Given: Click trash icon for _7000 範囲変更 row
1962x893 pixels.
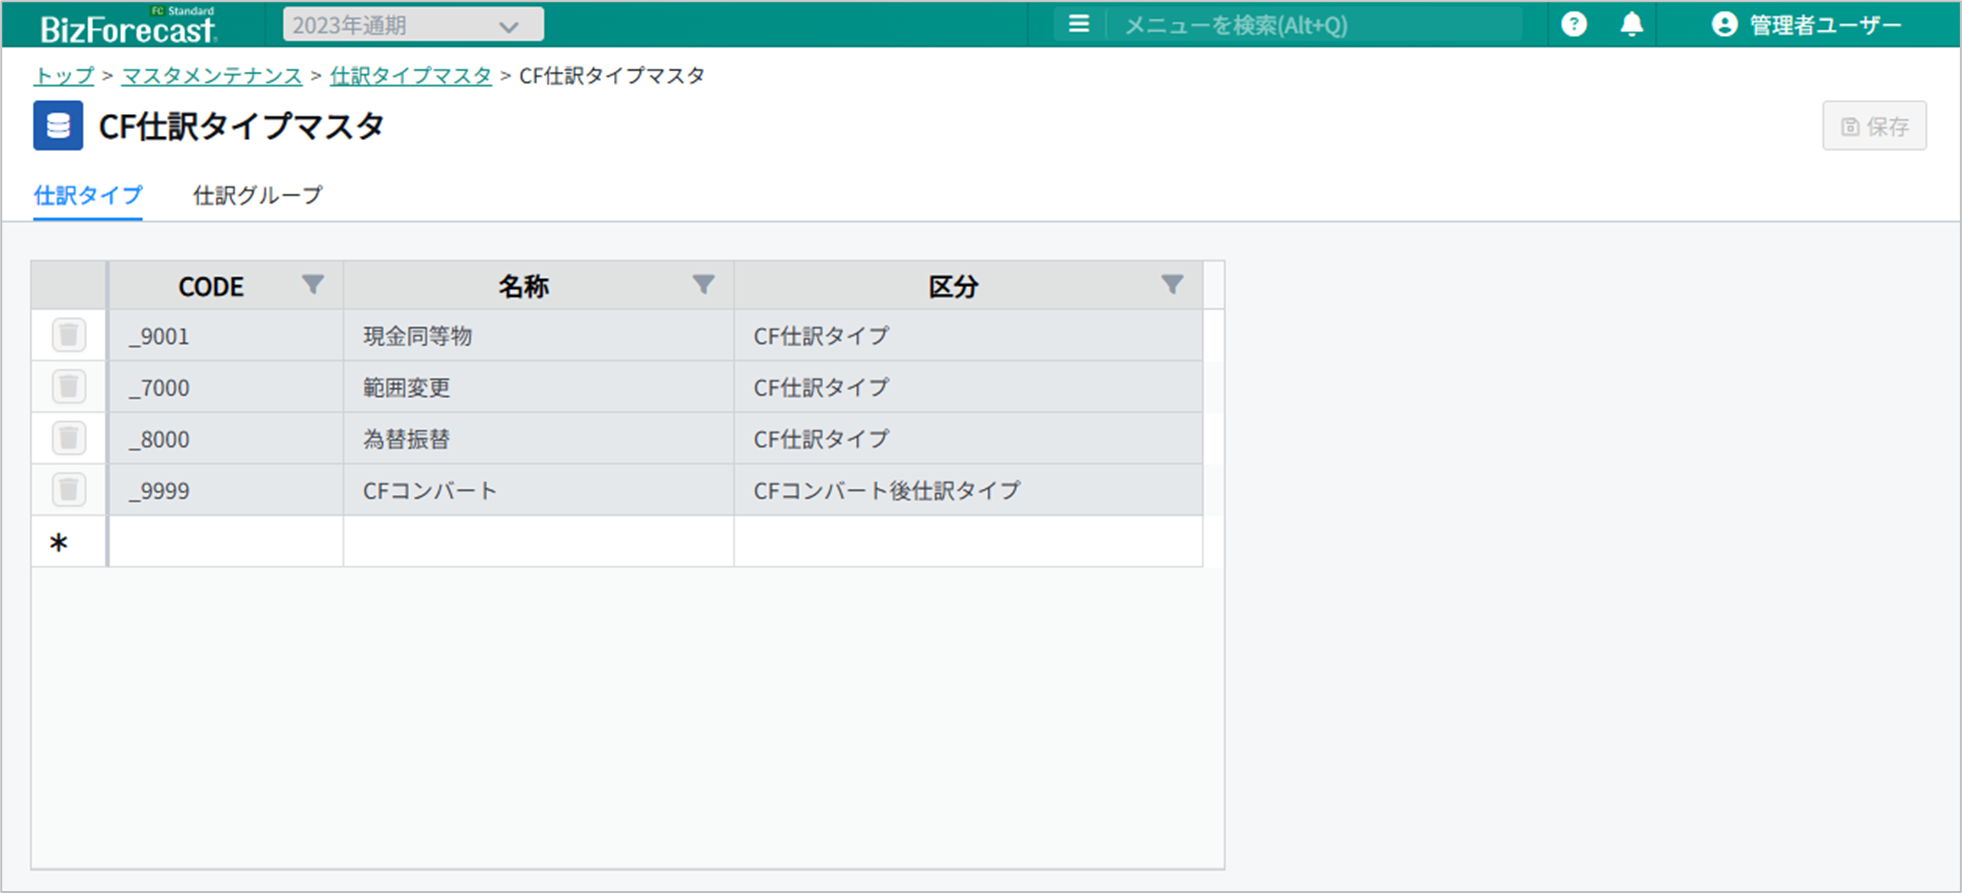Looking at the screenshot, I should pyautogui.click(x=68, y=387).
